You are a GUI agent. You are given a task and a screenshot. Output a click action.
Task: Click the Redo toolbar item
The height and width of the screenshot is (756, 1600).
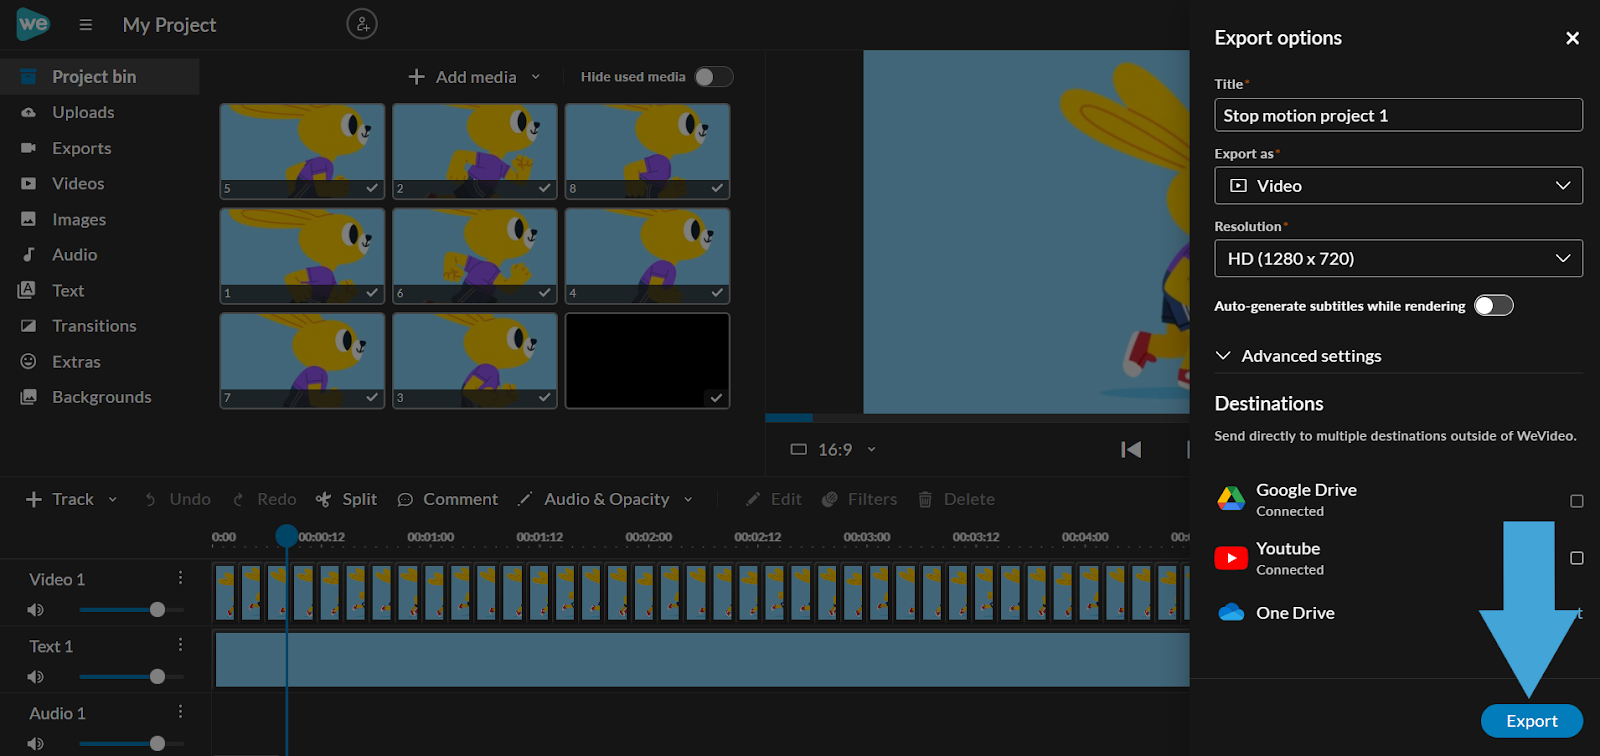point(264,499)
